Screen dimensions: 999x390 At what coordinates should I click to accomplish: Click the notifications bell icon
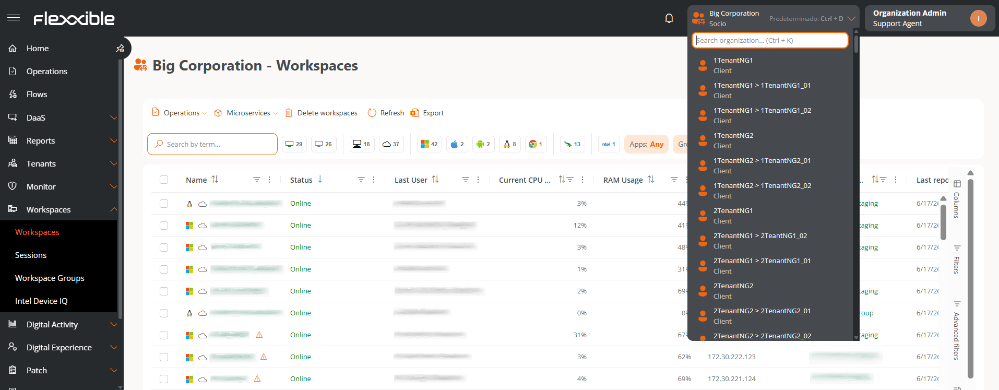coord(669,18)
